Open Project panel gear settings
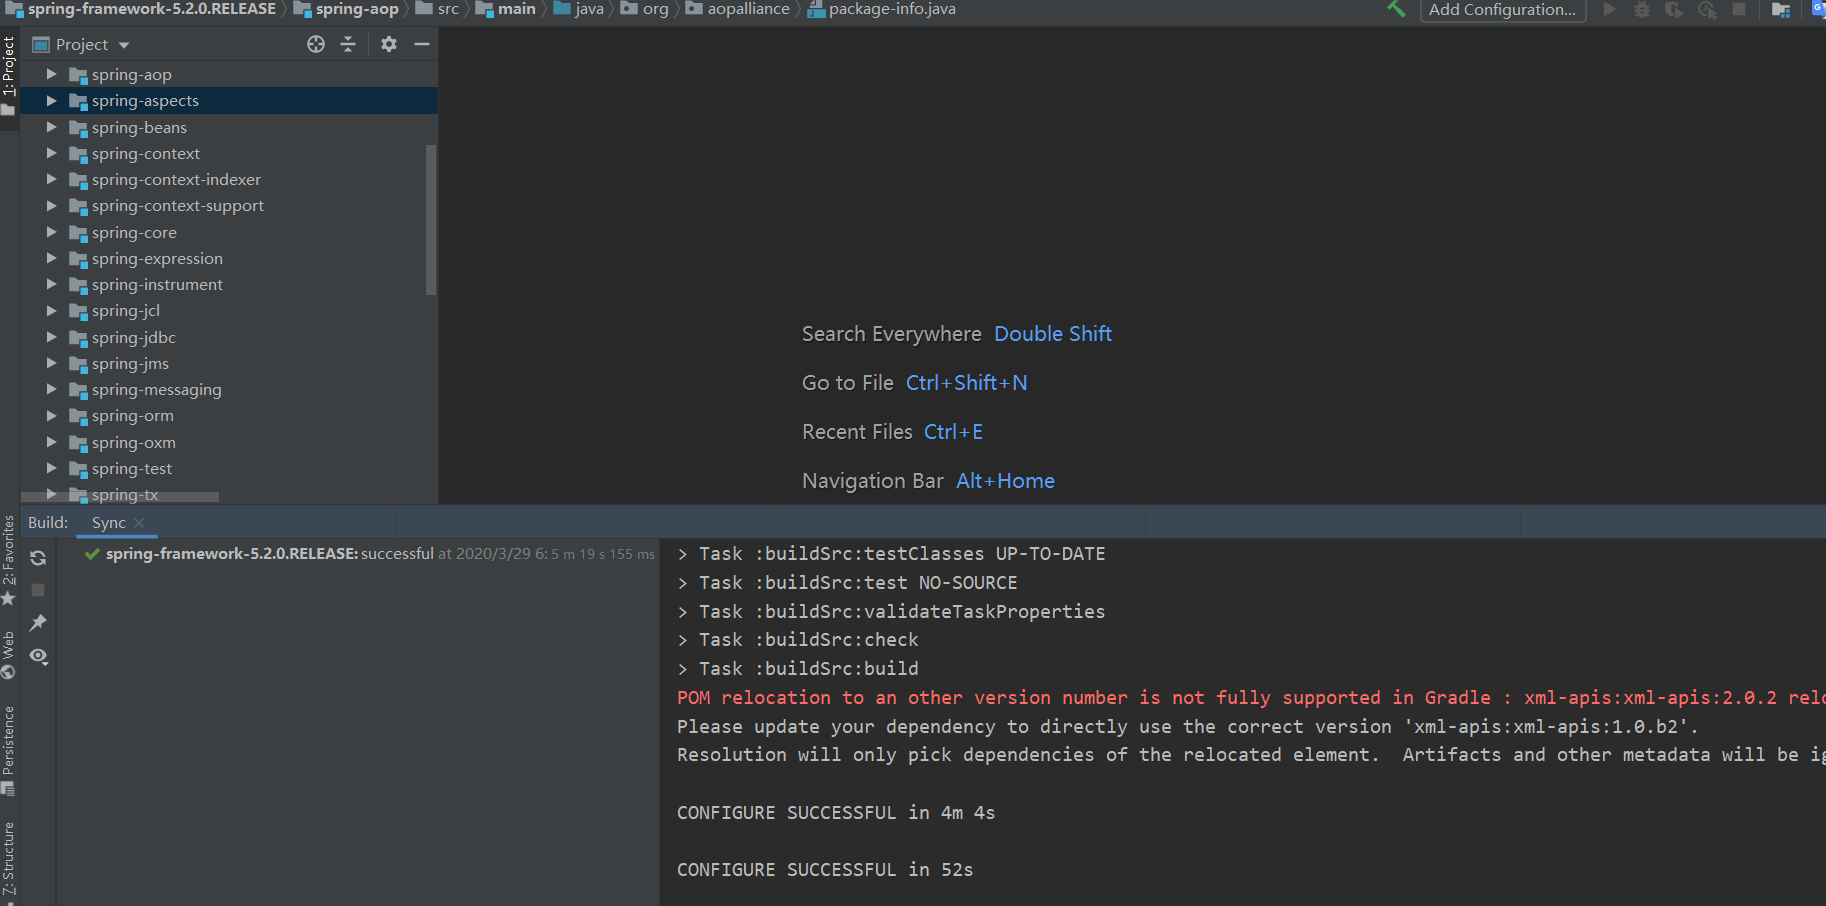This screenshot has height=906, width=1826. tap(389, 44)
